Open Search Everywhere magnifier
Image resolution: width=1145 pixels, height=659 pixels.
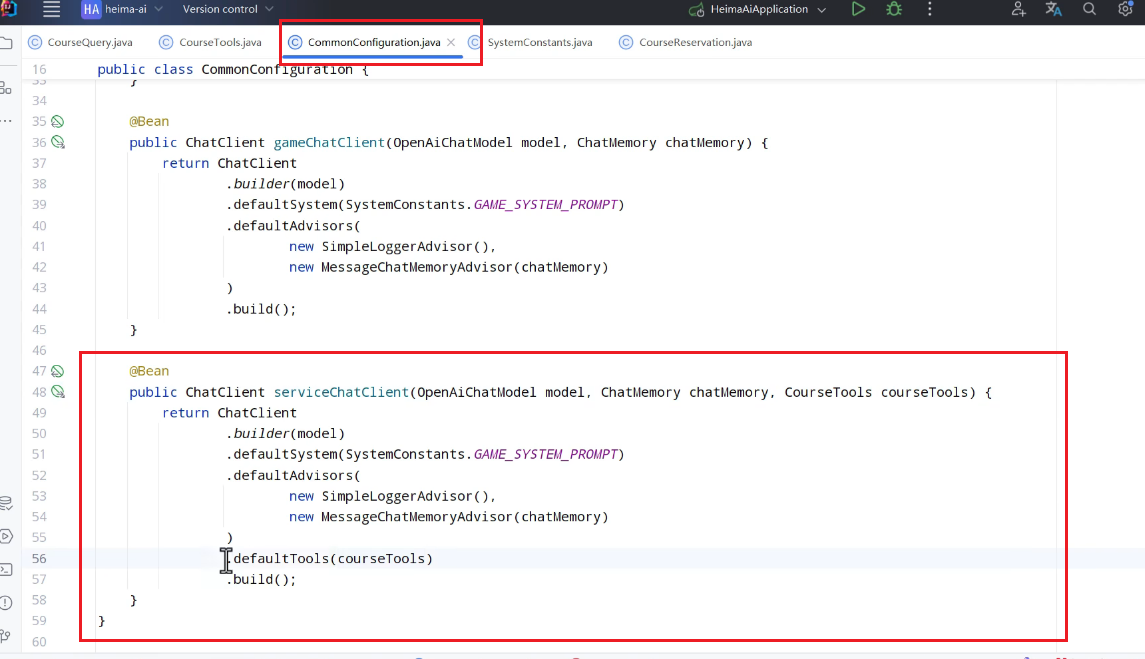1090,9
